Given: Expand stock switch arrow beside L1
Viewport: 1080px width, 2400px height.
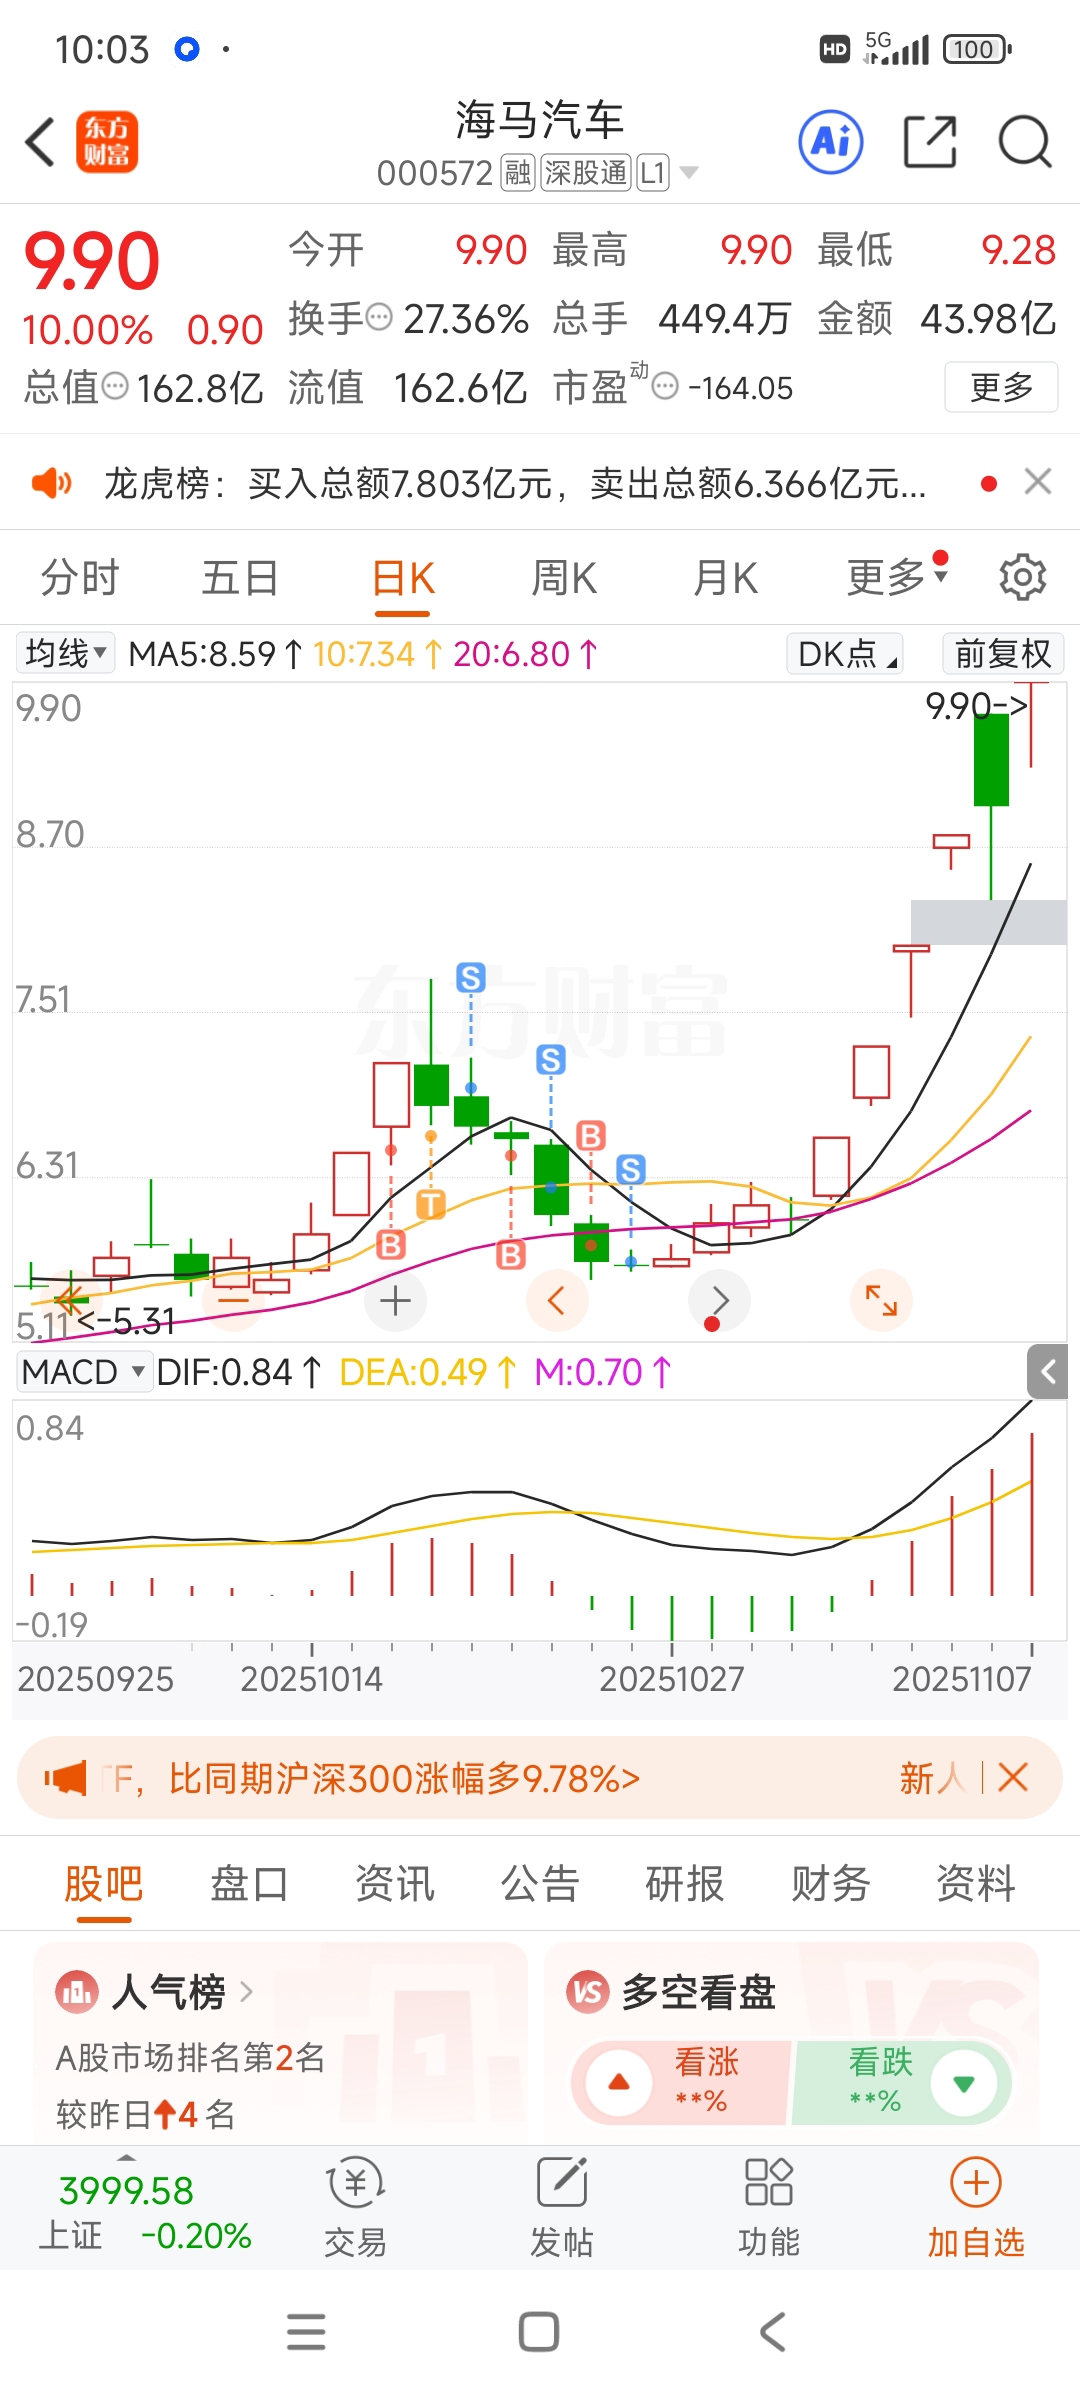Looking at the screenshot, I should (x=688, y=173).
